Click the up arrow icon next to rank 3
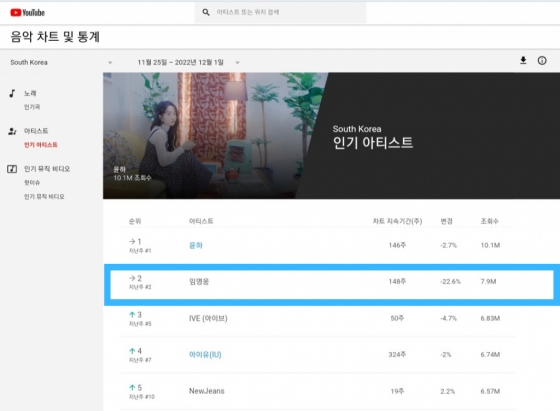 click(132, 315)
